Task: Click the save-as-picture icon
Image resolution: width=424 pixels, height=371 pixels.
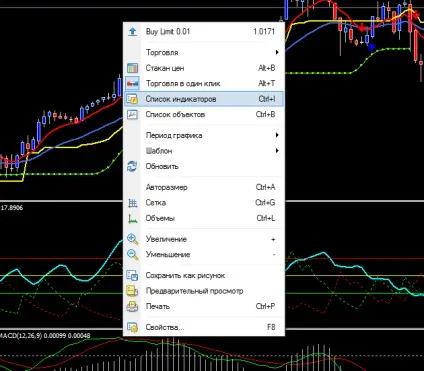Action: pyautogui.click(x=132, y=275)
